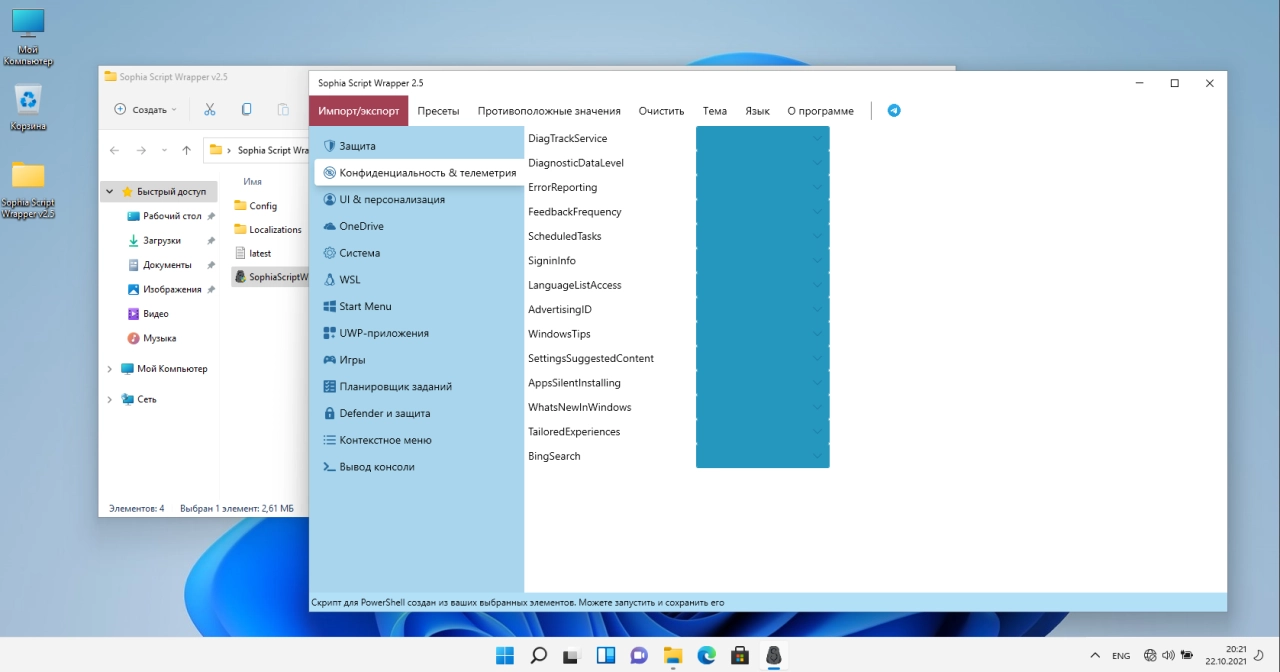Screen dimensions: 1280x672
Task: Click the Планировщик заданий calendar icon
Action: click(x=330, y=387)
